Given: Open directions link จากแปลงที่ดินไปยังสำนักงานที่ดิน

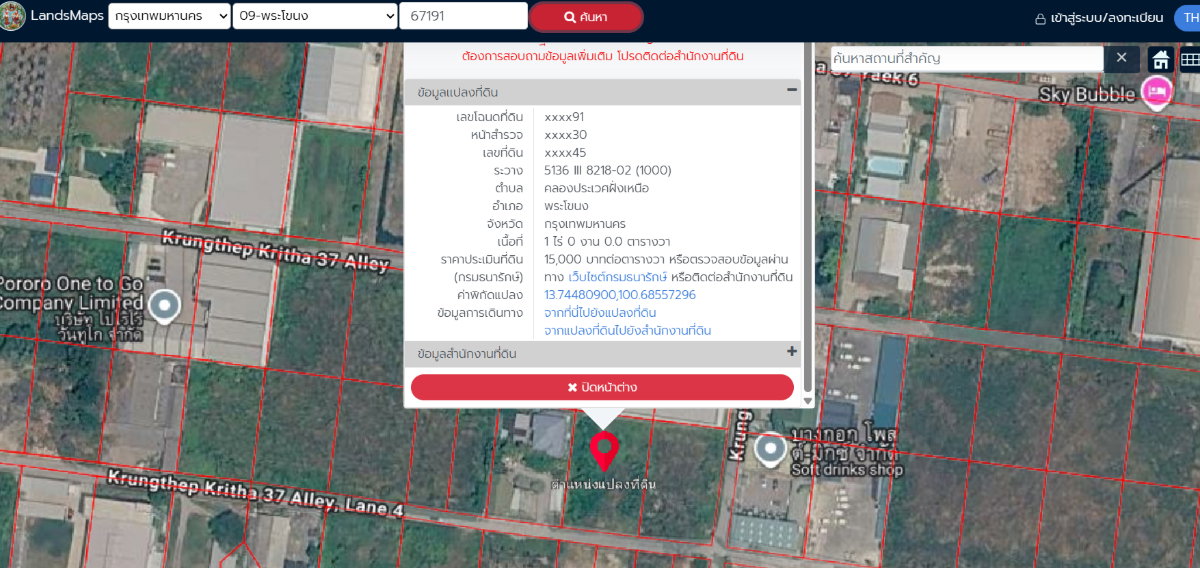Looking at the screenshot, I should [628, 331].
